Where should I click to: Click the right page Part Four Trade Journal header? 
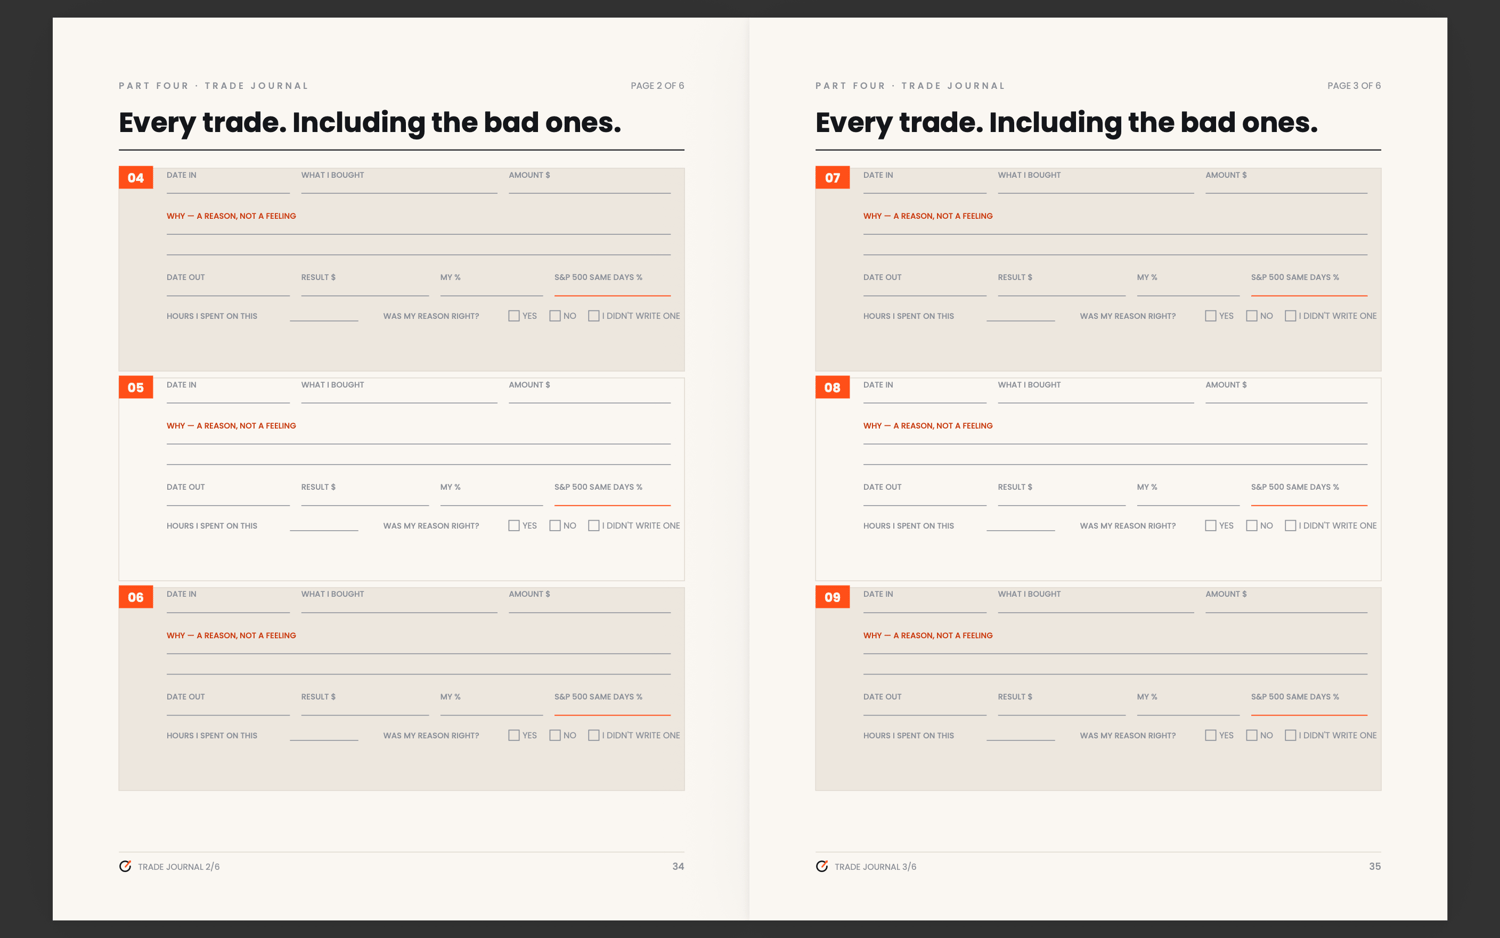pos(910,86)
